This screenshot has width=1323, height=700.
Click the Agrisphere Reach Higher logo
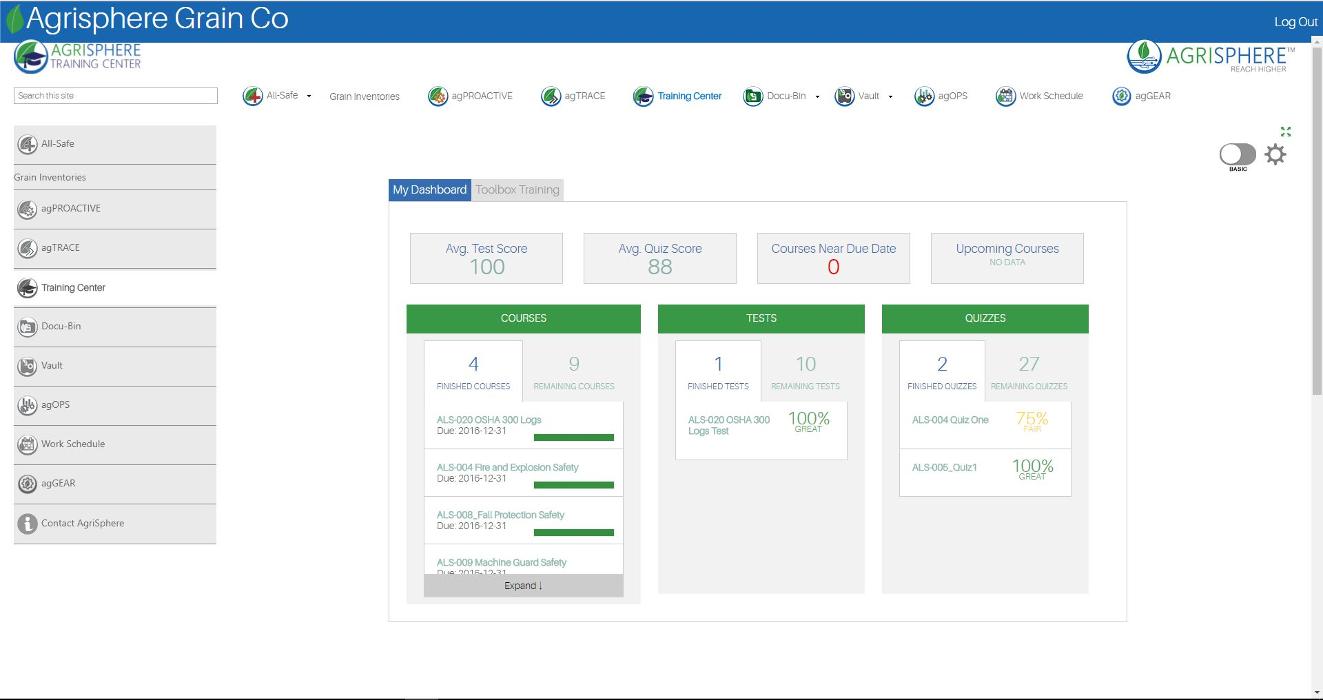pos(1211,57)
